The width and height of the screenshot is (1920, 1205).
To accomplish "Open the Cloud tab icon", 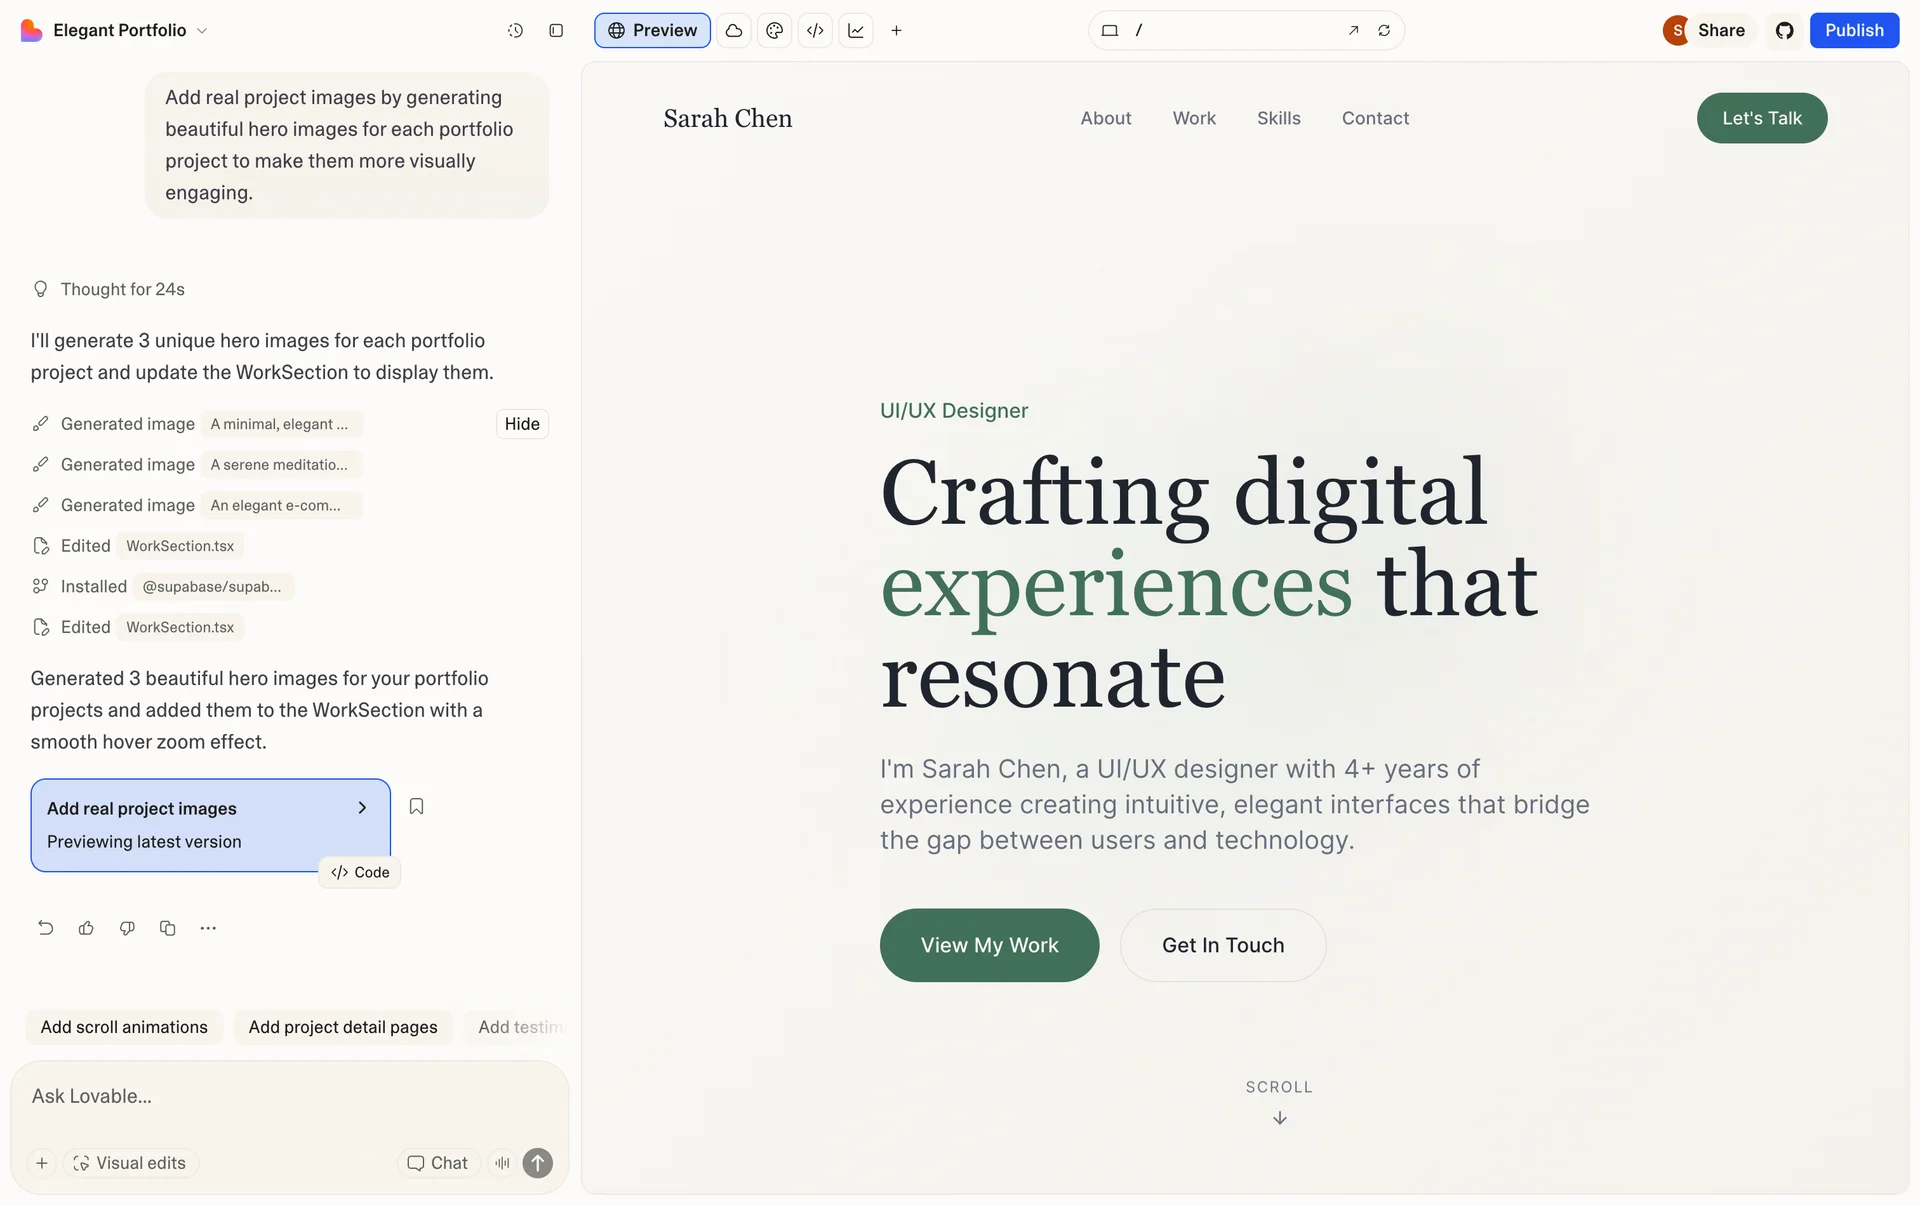I will coord(734,31).
